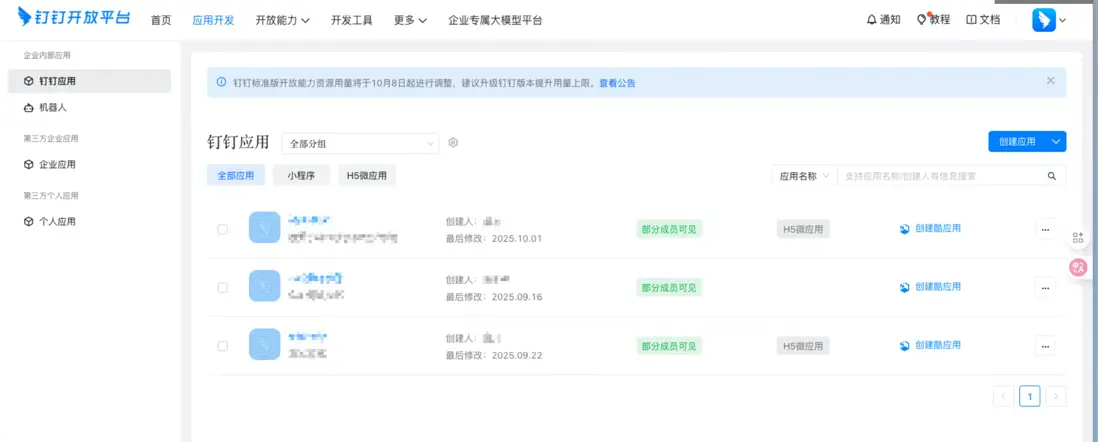Open 文档 documentation
This screenshot has width=1098, height=442.
click(x=983, y=20)
